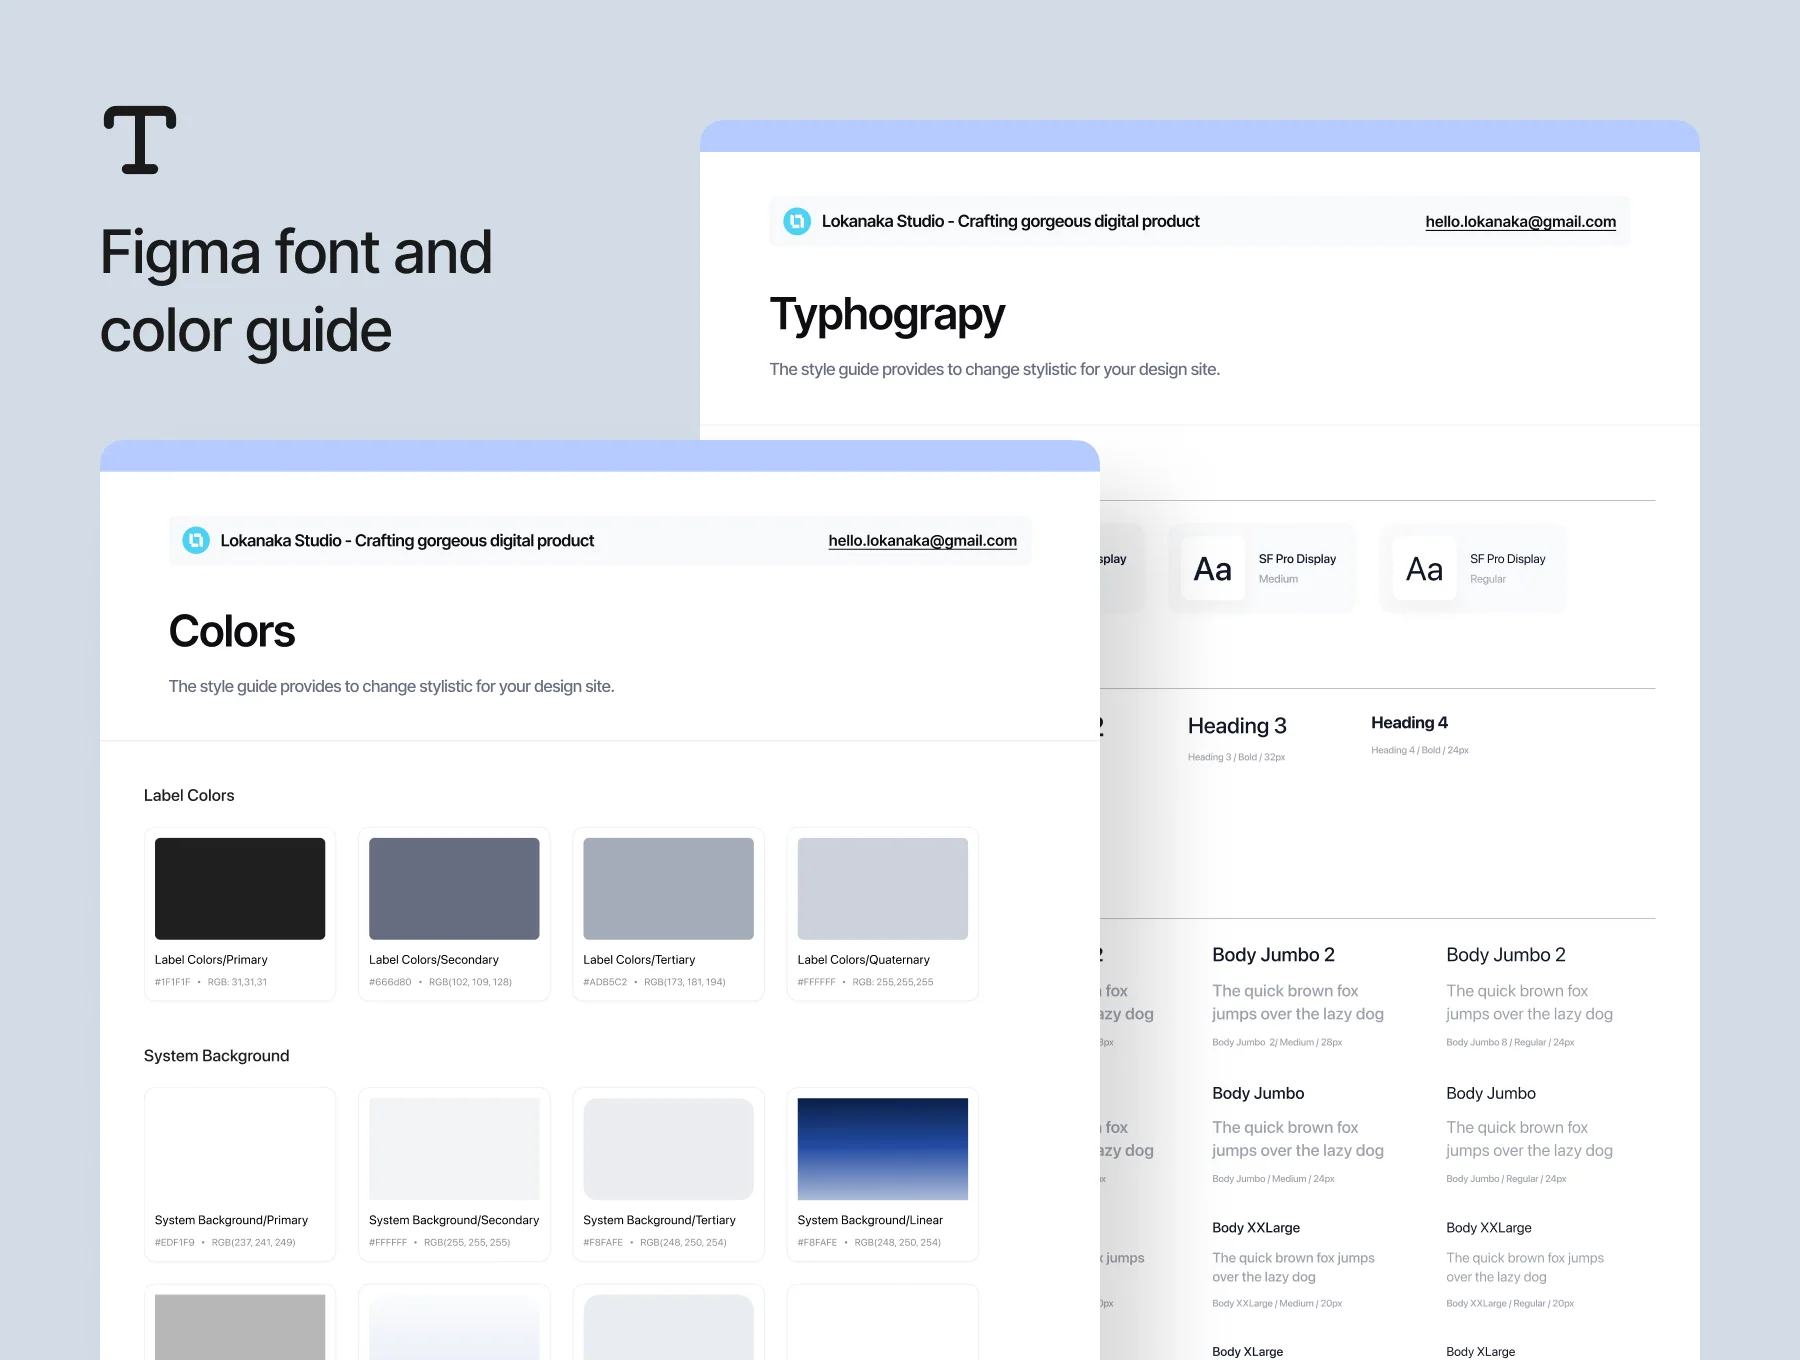The height and width of the screenshot is (1360, 1800).
Task: Pick the Label Colors/Quaternary light swatch
Action: (x=883, y=889)
